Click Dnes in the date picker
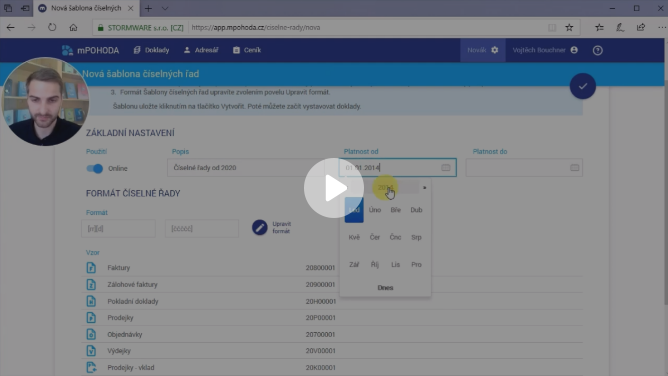The width and height of the screenshot is (668, 376). tap(385, 288)
